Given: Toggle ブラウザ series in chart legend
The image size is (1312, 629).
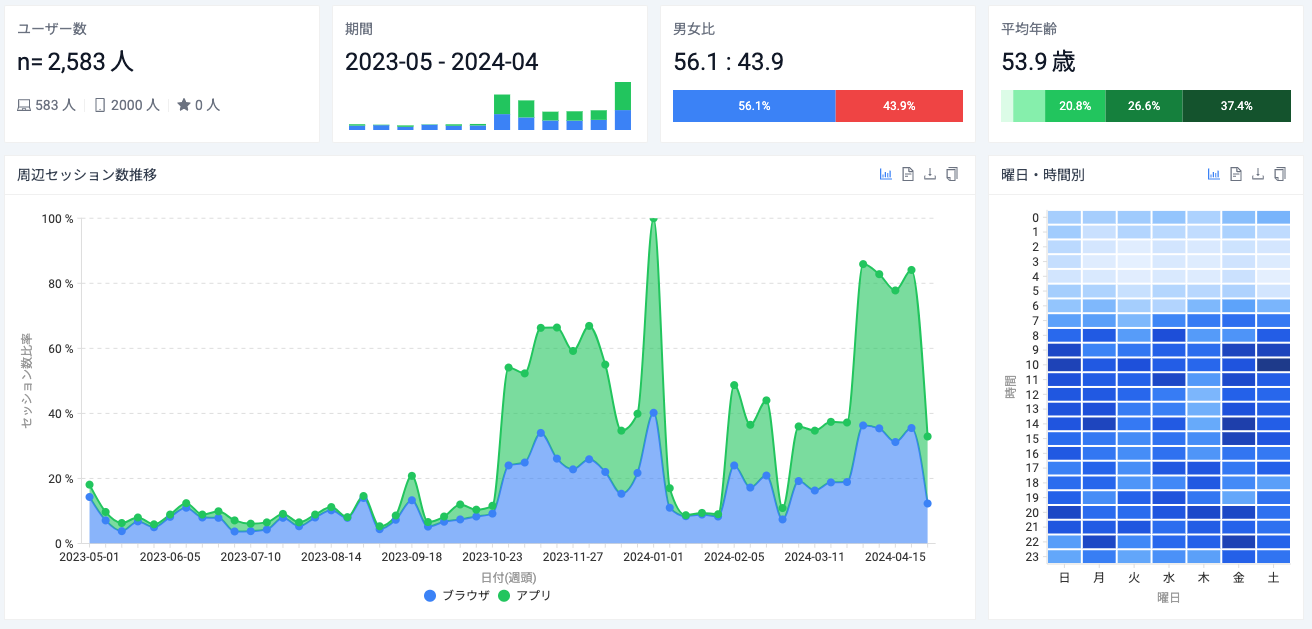Looking at the screenshot, I should [457, 595].
